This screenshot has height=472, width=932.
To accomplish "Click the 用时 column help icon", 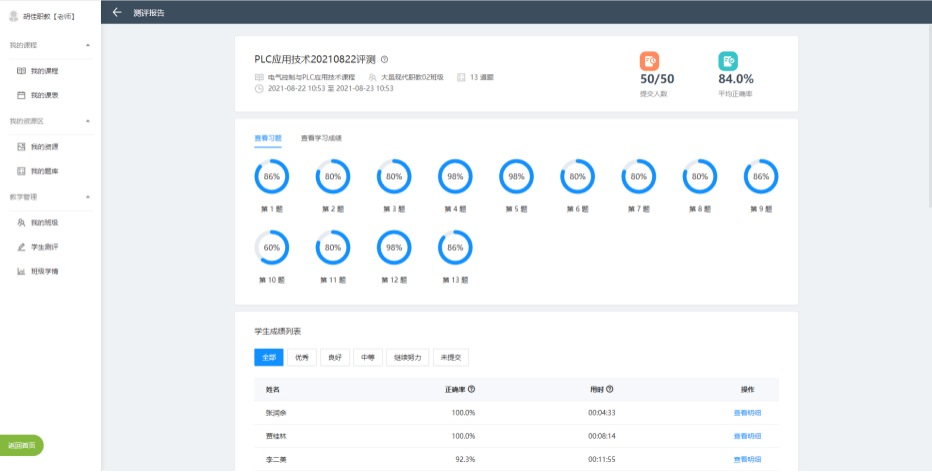I will [x=610, y=389].
